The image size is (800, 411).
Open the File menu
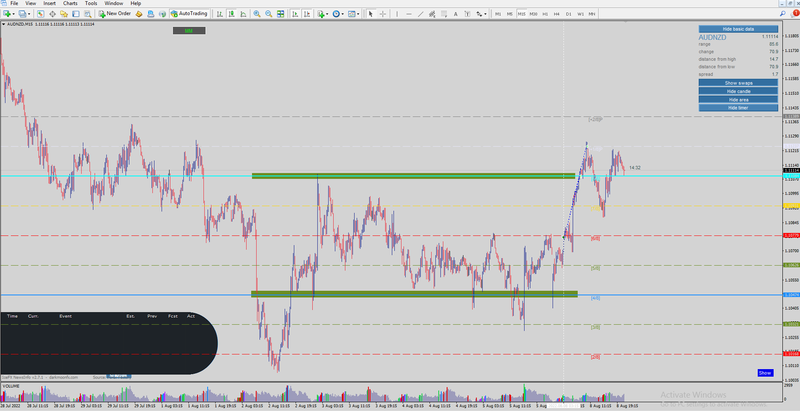tap(14, 3)
